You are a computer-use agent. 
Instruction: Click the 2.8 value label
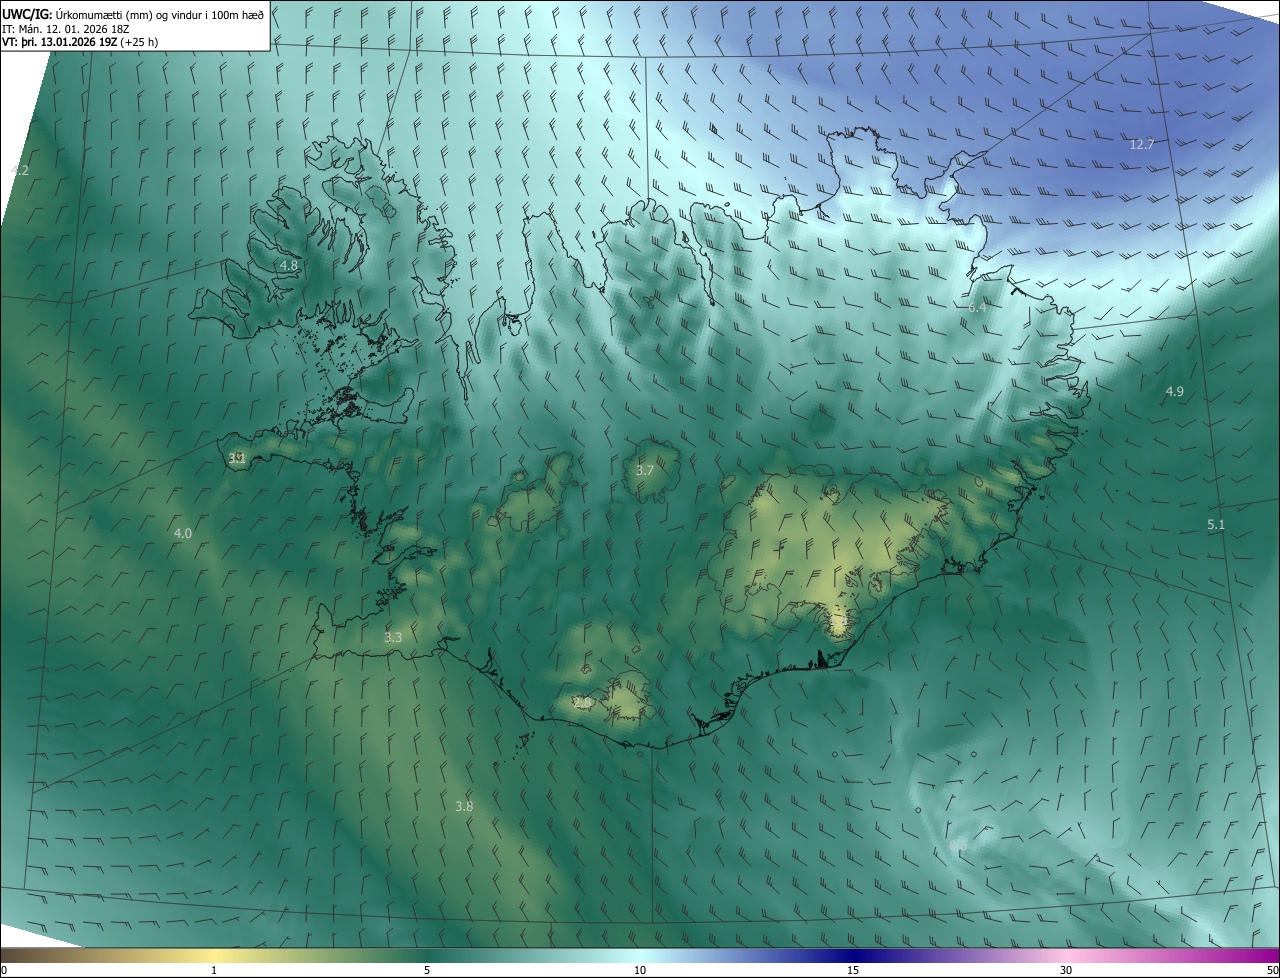coord(583,702)
